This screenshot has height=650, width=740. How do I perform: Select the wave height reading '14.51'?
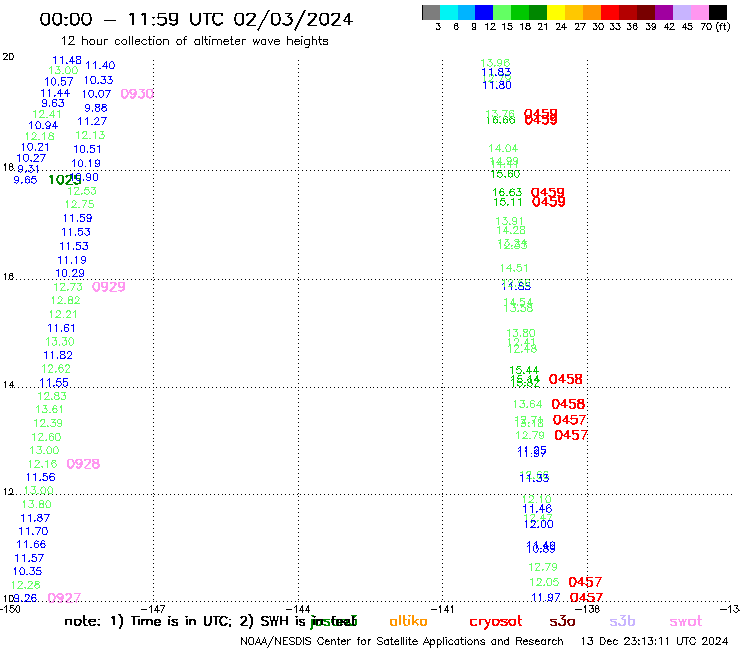coord(514,268)
